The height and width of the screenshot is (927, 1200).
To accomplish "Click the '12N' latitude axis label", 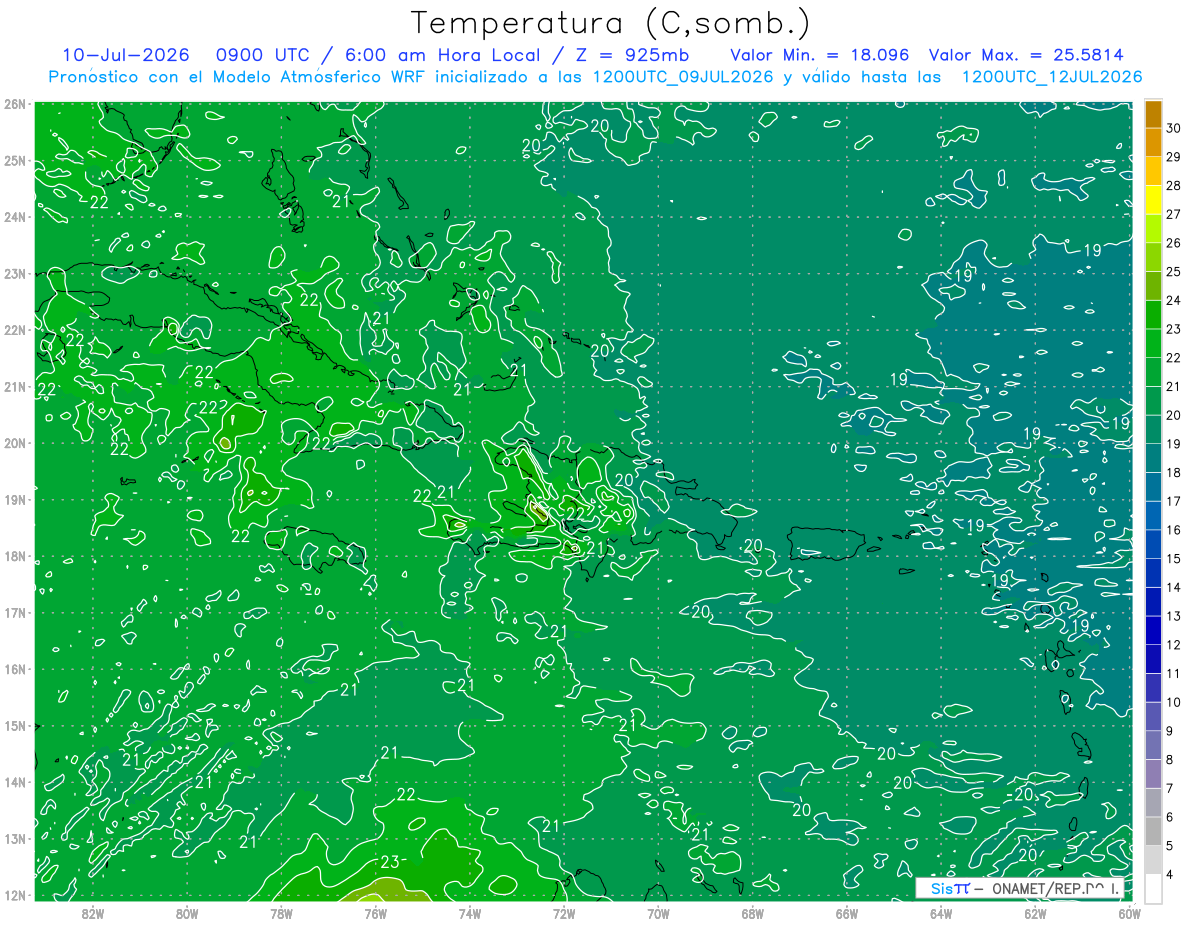I will 15,895.
